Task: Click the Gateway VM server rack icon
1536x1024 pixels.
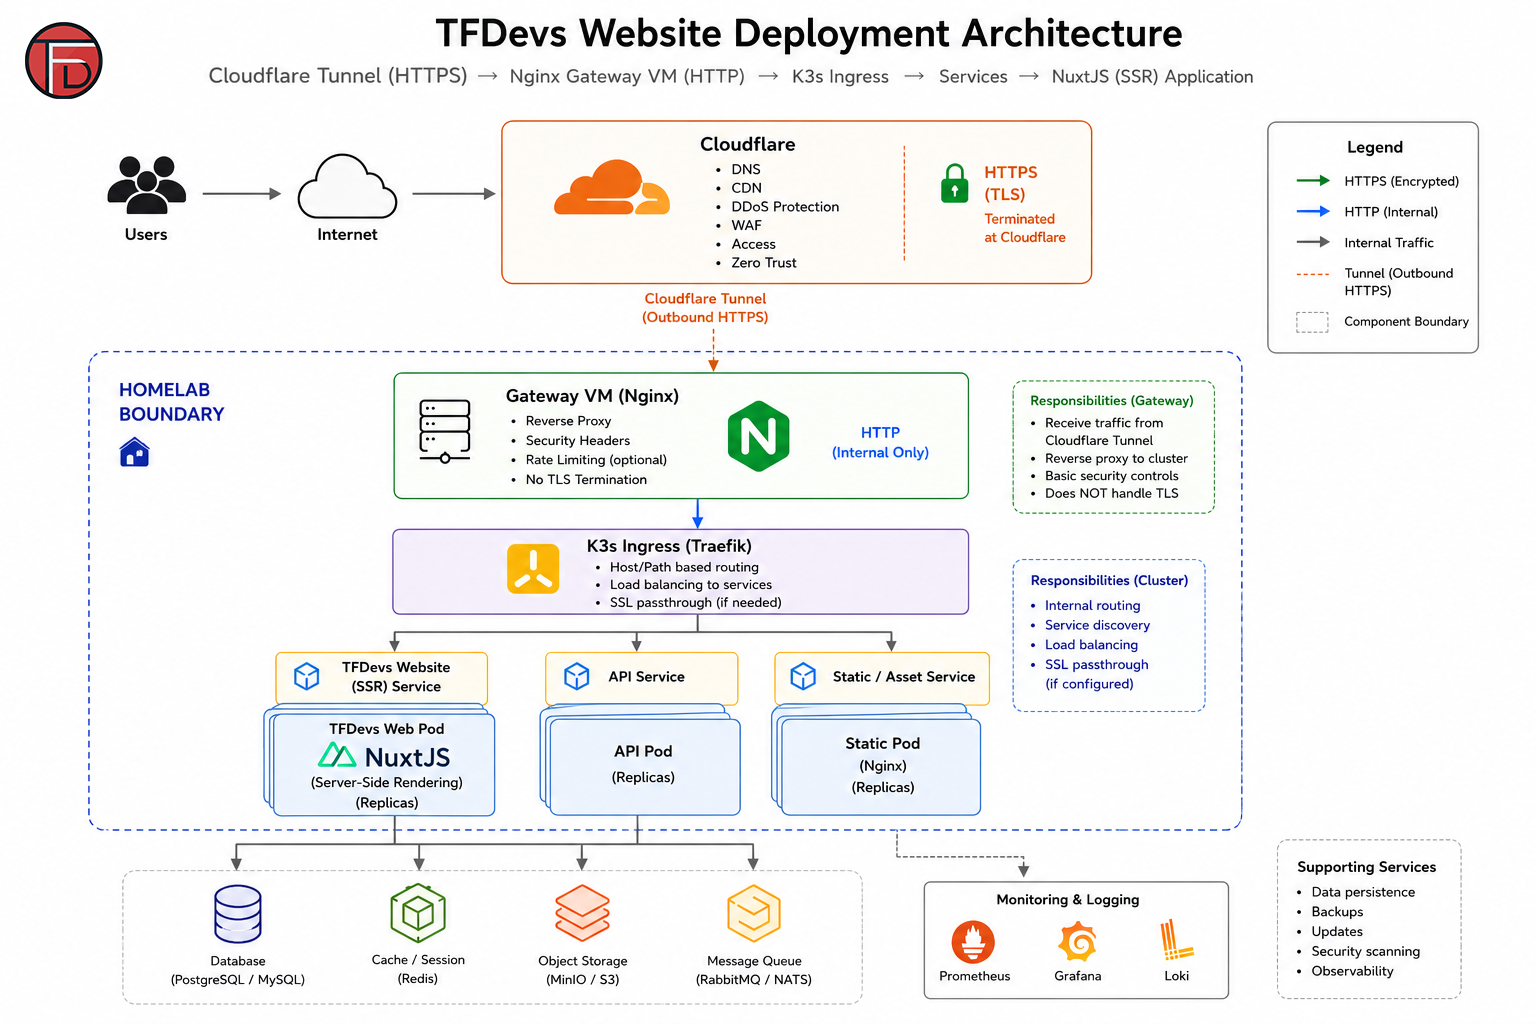Action: pyautogui.click(x=445, y=431)
